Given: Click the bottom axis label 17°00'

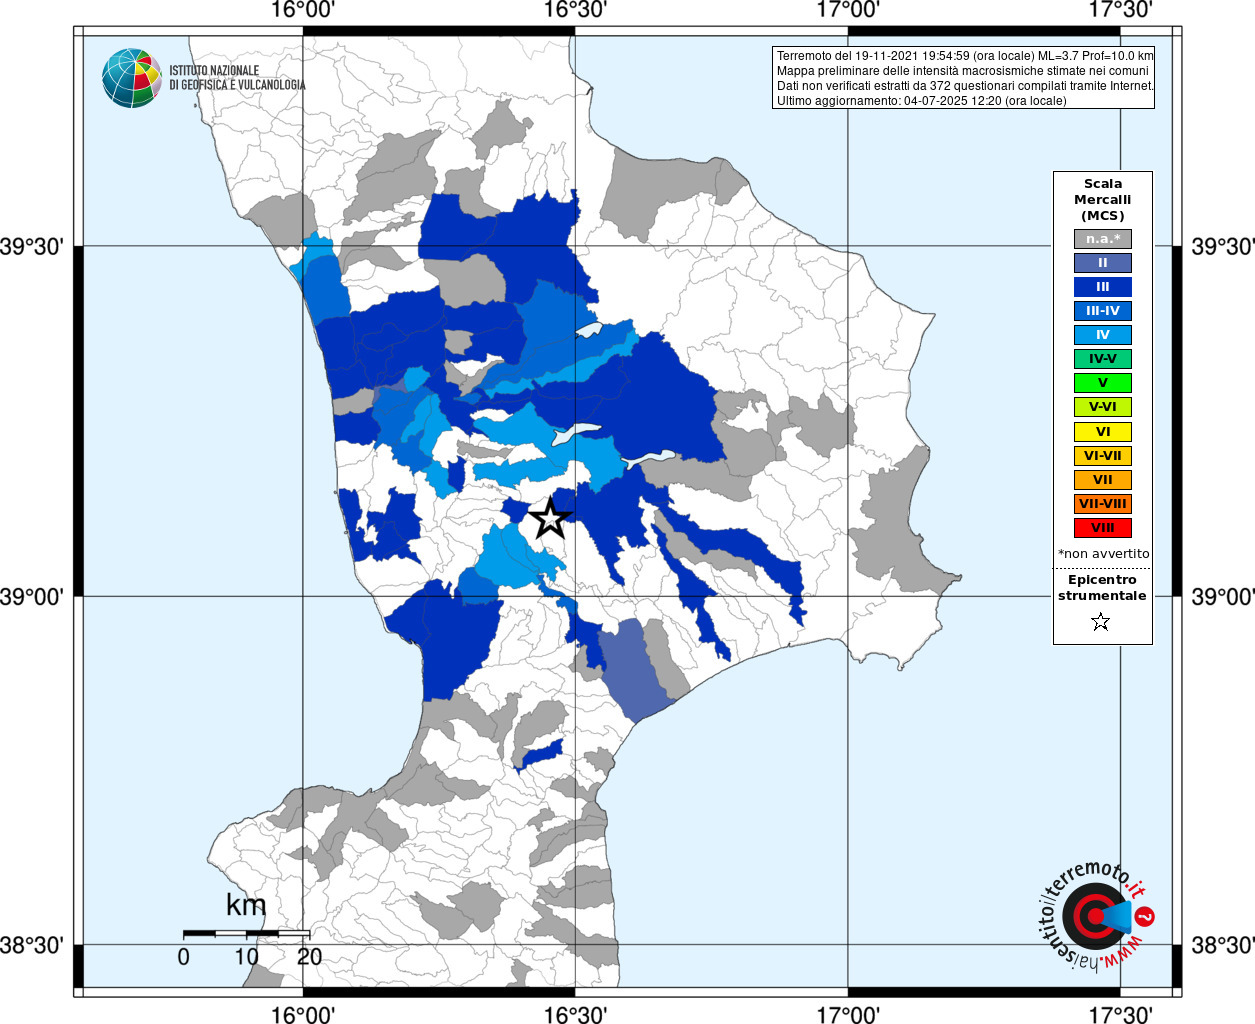Looking at the screenshot, I should pyautogui.click(x=848, y=1014).
